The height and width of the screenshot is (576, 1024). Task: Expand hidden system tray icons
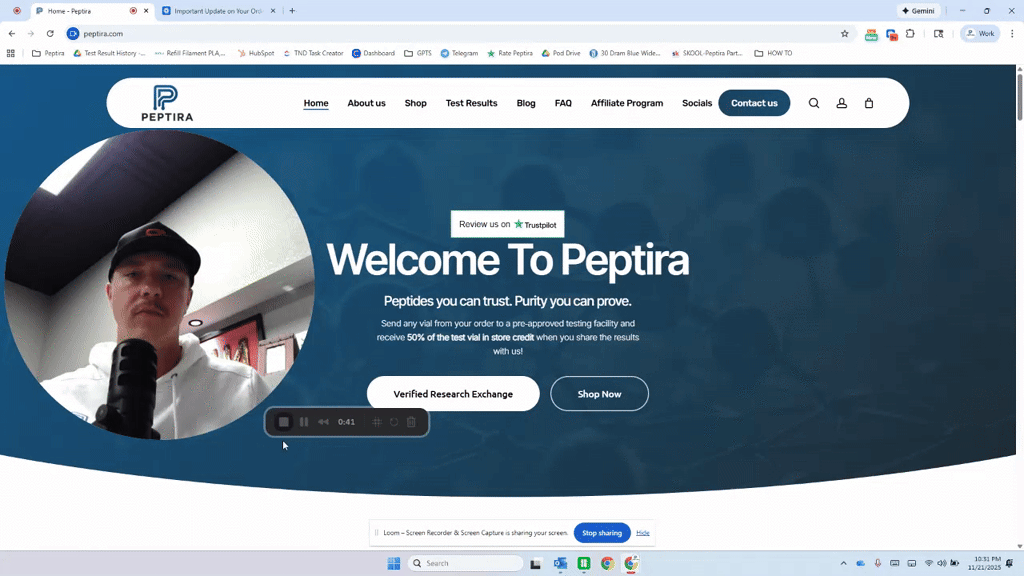point(843,562)
